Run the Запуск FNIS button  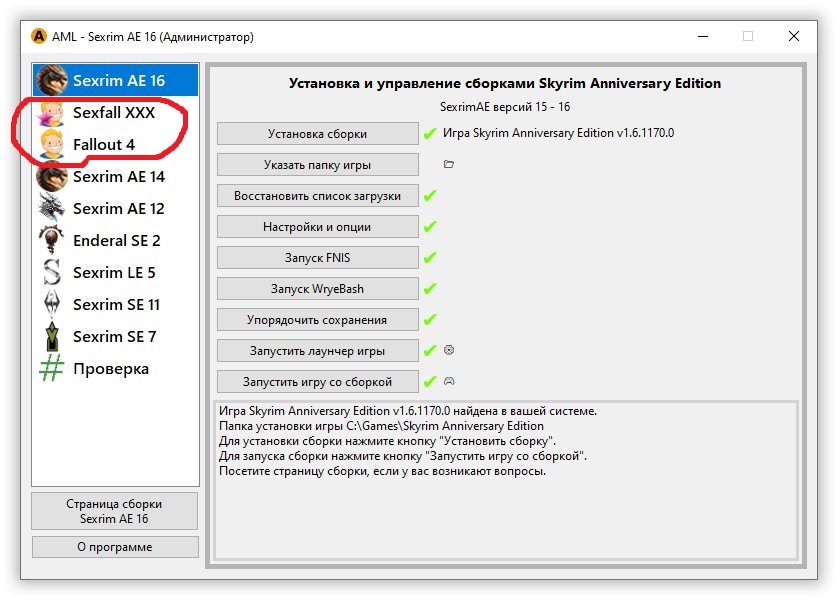pos(317,258)
